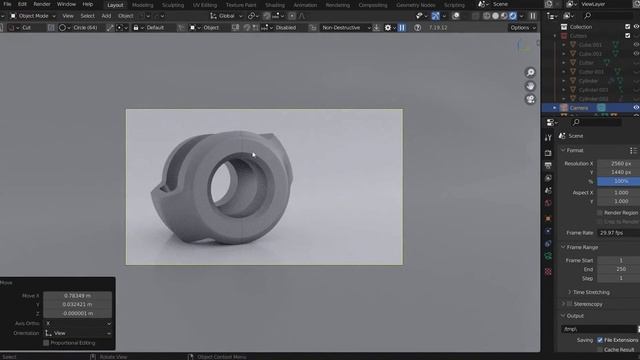Toggle the camera view icon

(x=530, y=99)
